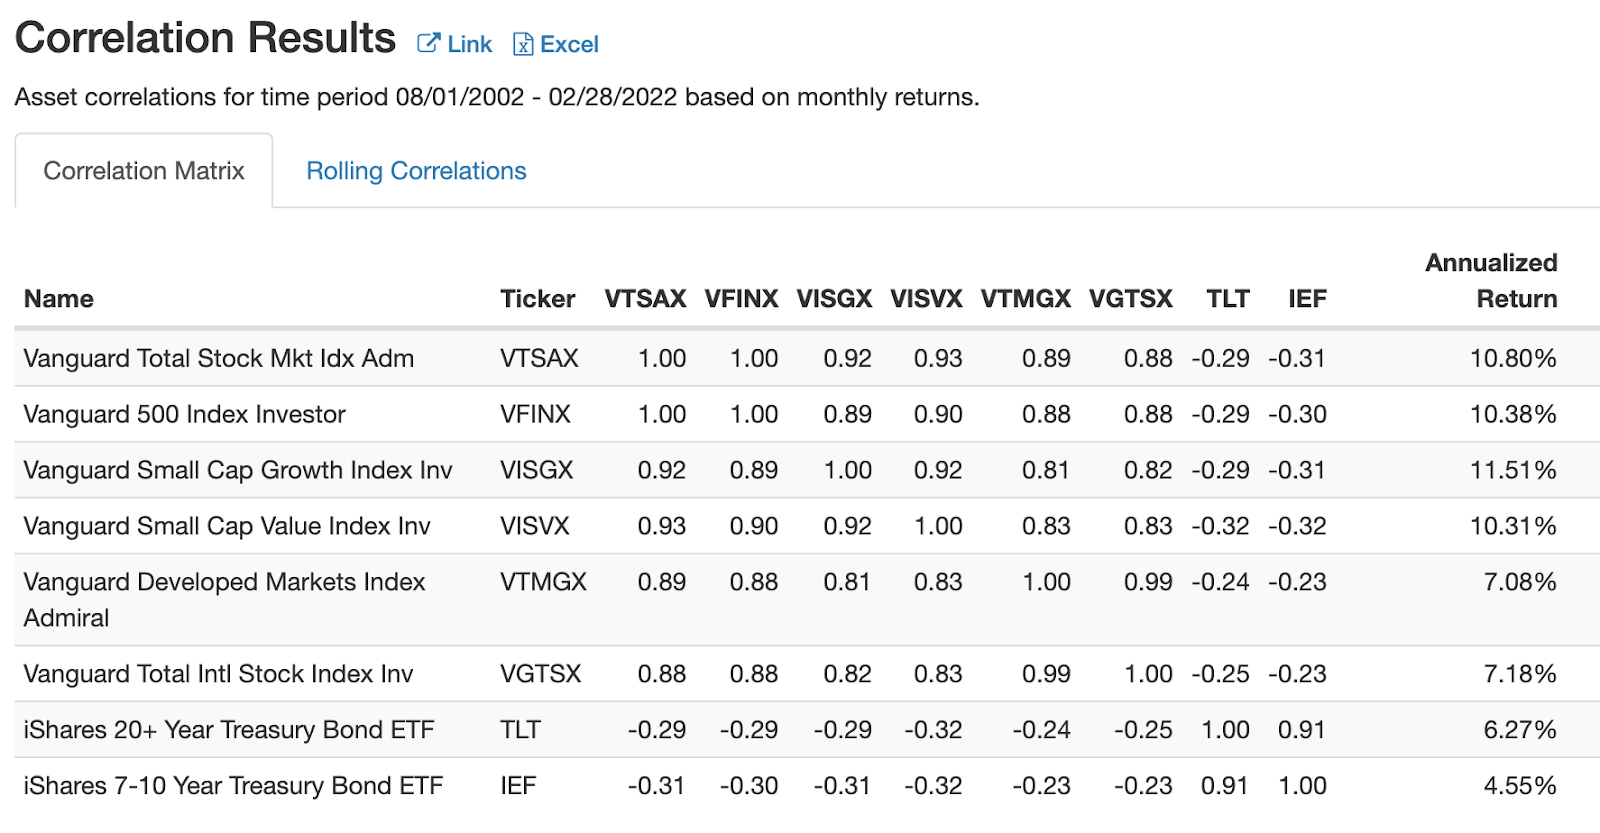Select the Correlation Matrix tab
The height and width of the screenshot is (833, 1600).
click(x=144, y=171)
